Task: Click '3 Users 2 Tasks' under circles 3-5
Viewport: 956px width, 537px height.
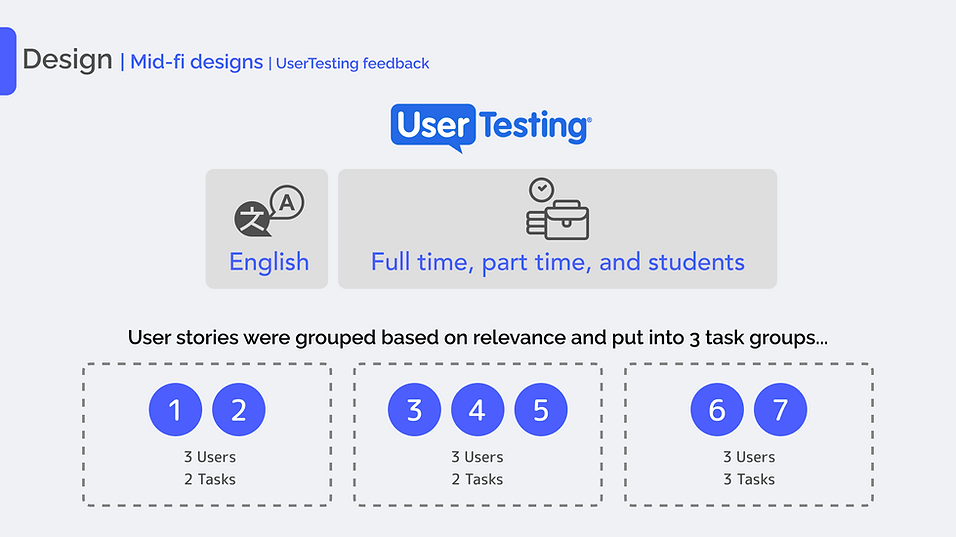Action: (x=477, y=468)
